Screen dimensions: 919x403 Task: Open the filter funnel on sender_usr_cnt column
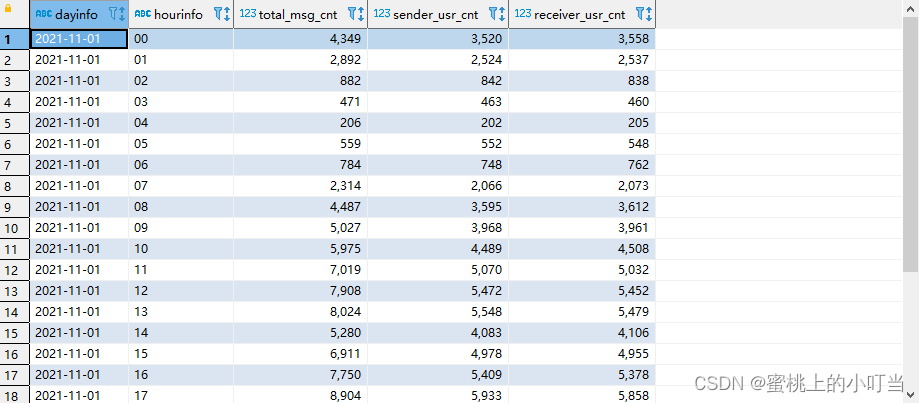tap(493, 14)
